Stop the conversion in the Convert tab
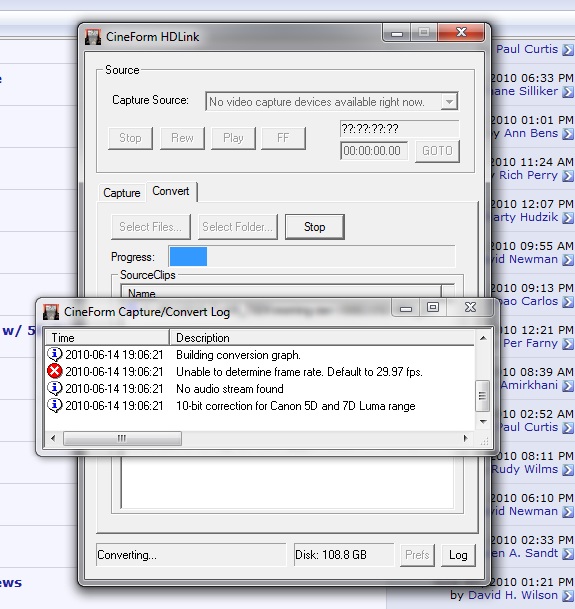The height and width of the screenshot is (609, 575). 315,227
